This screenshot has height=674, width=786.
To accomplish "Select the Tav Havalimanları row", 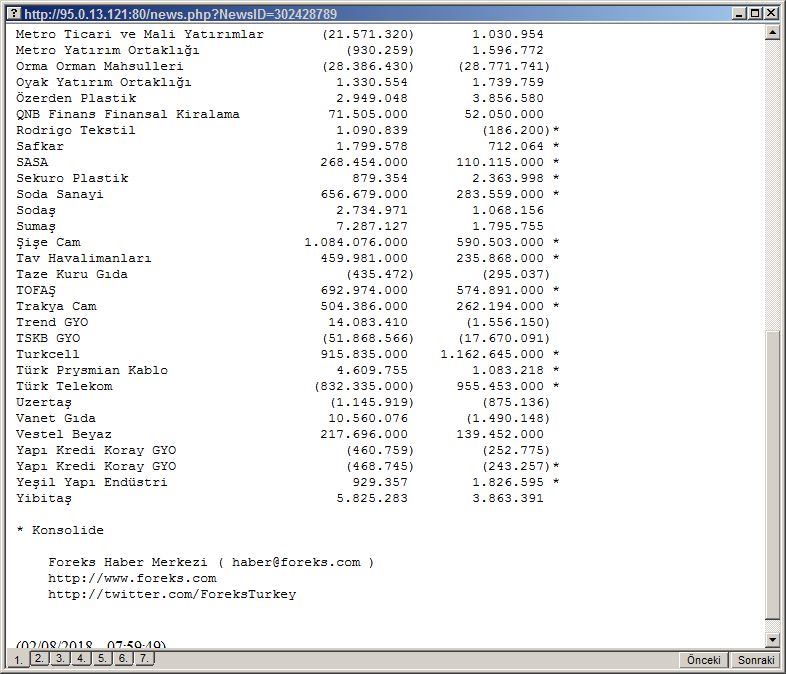I will 288,259.
